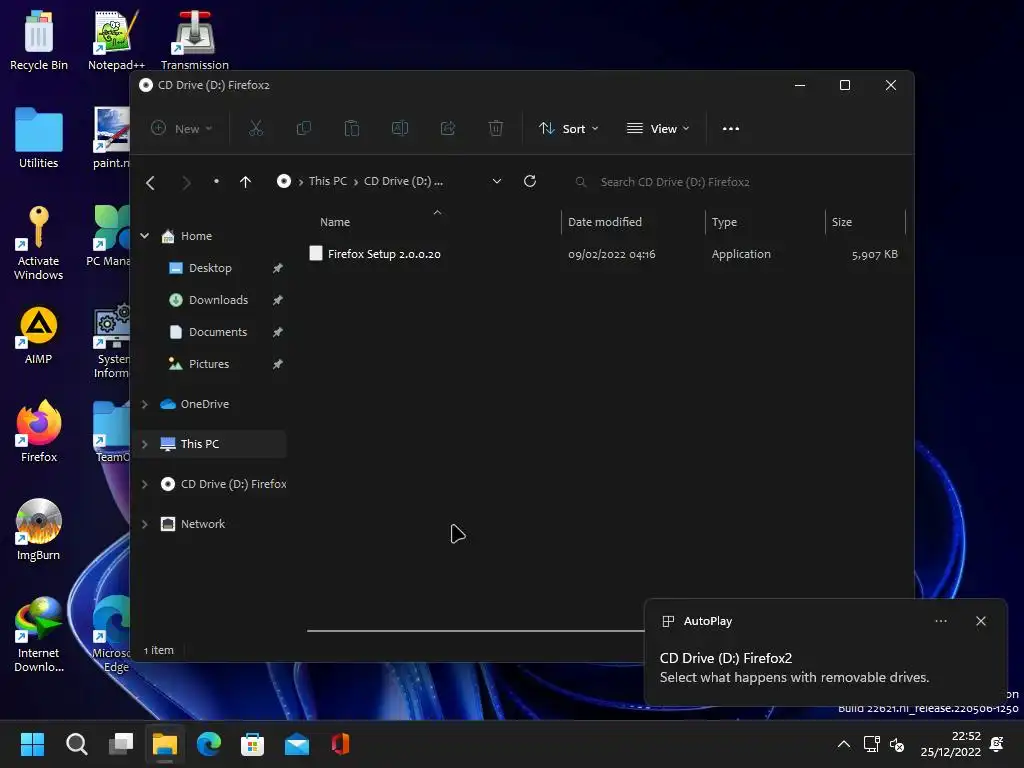This screenshot has width=1024, height=768.
Task: Click the Cut scissors icon in toolbar
Action: [x=255, y=129]
